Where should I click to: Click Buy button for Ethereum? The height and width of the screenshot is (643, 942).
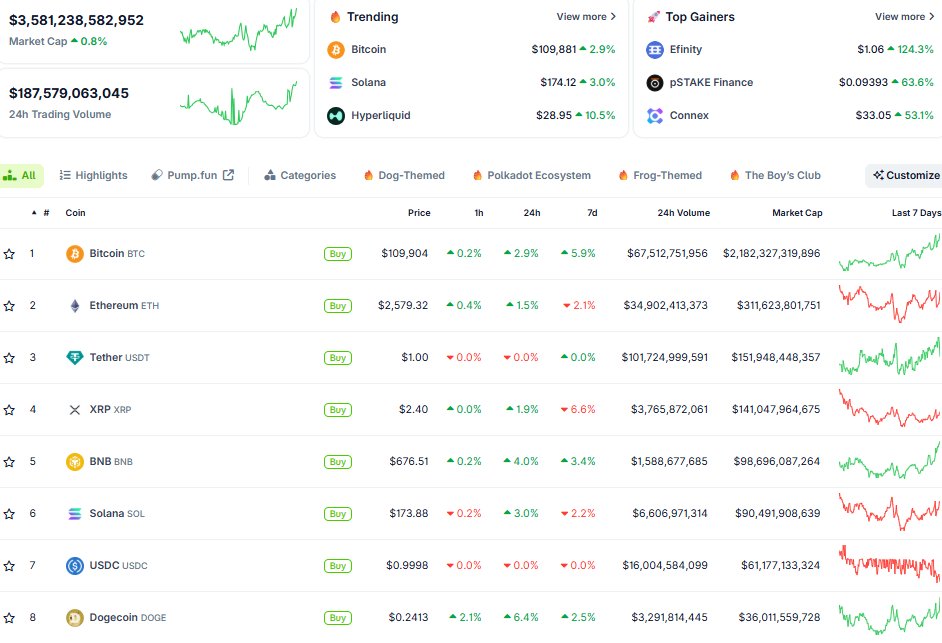[x=338, y=306]
